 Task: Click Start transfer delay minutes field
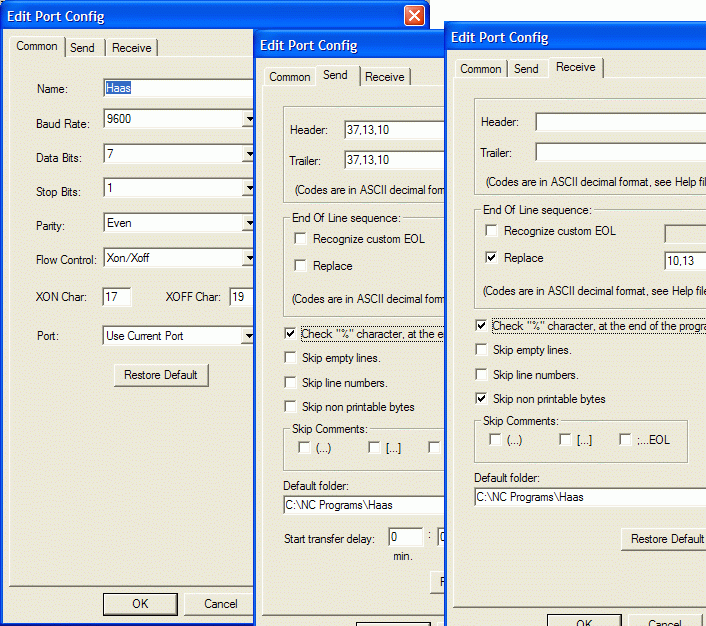[x=406, y=537]
